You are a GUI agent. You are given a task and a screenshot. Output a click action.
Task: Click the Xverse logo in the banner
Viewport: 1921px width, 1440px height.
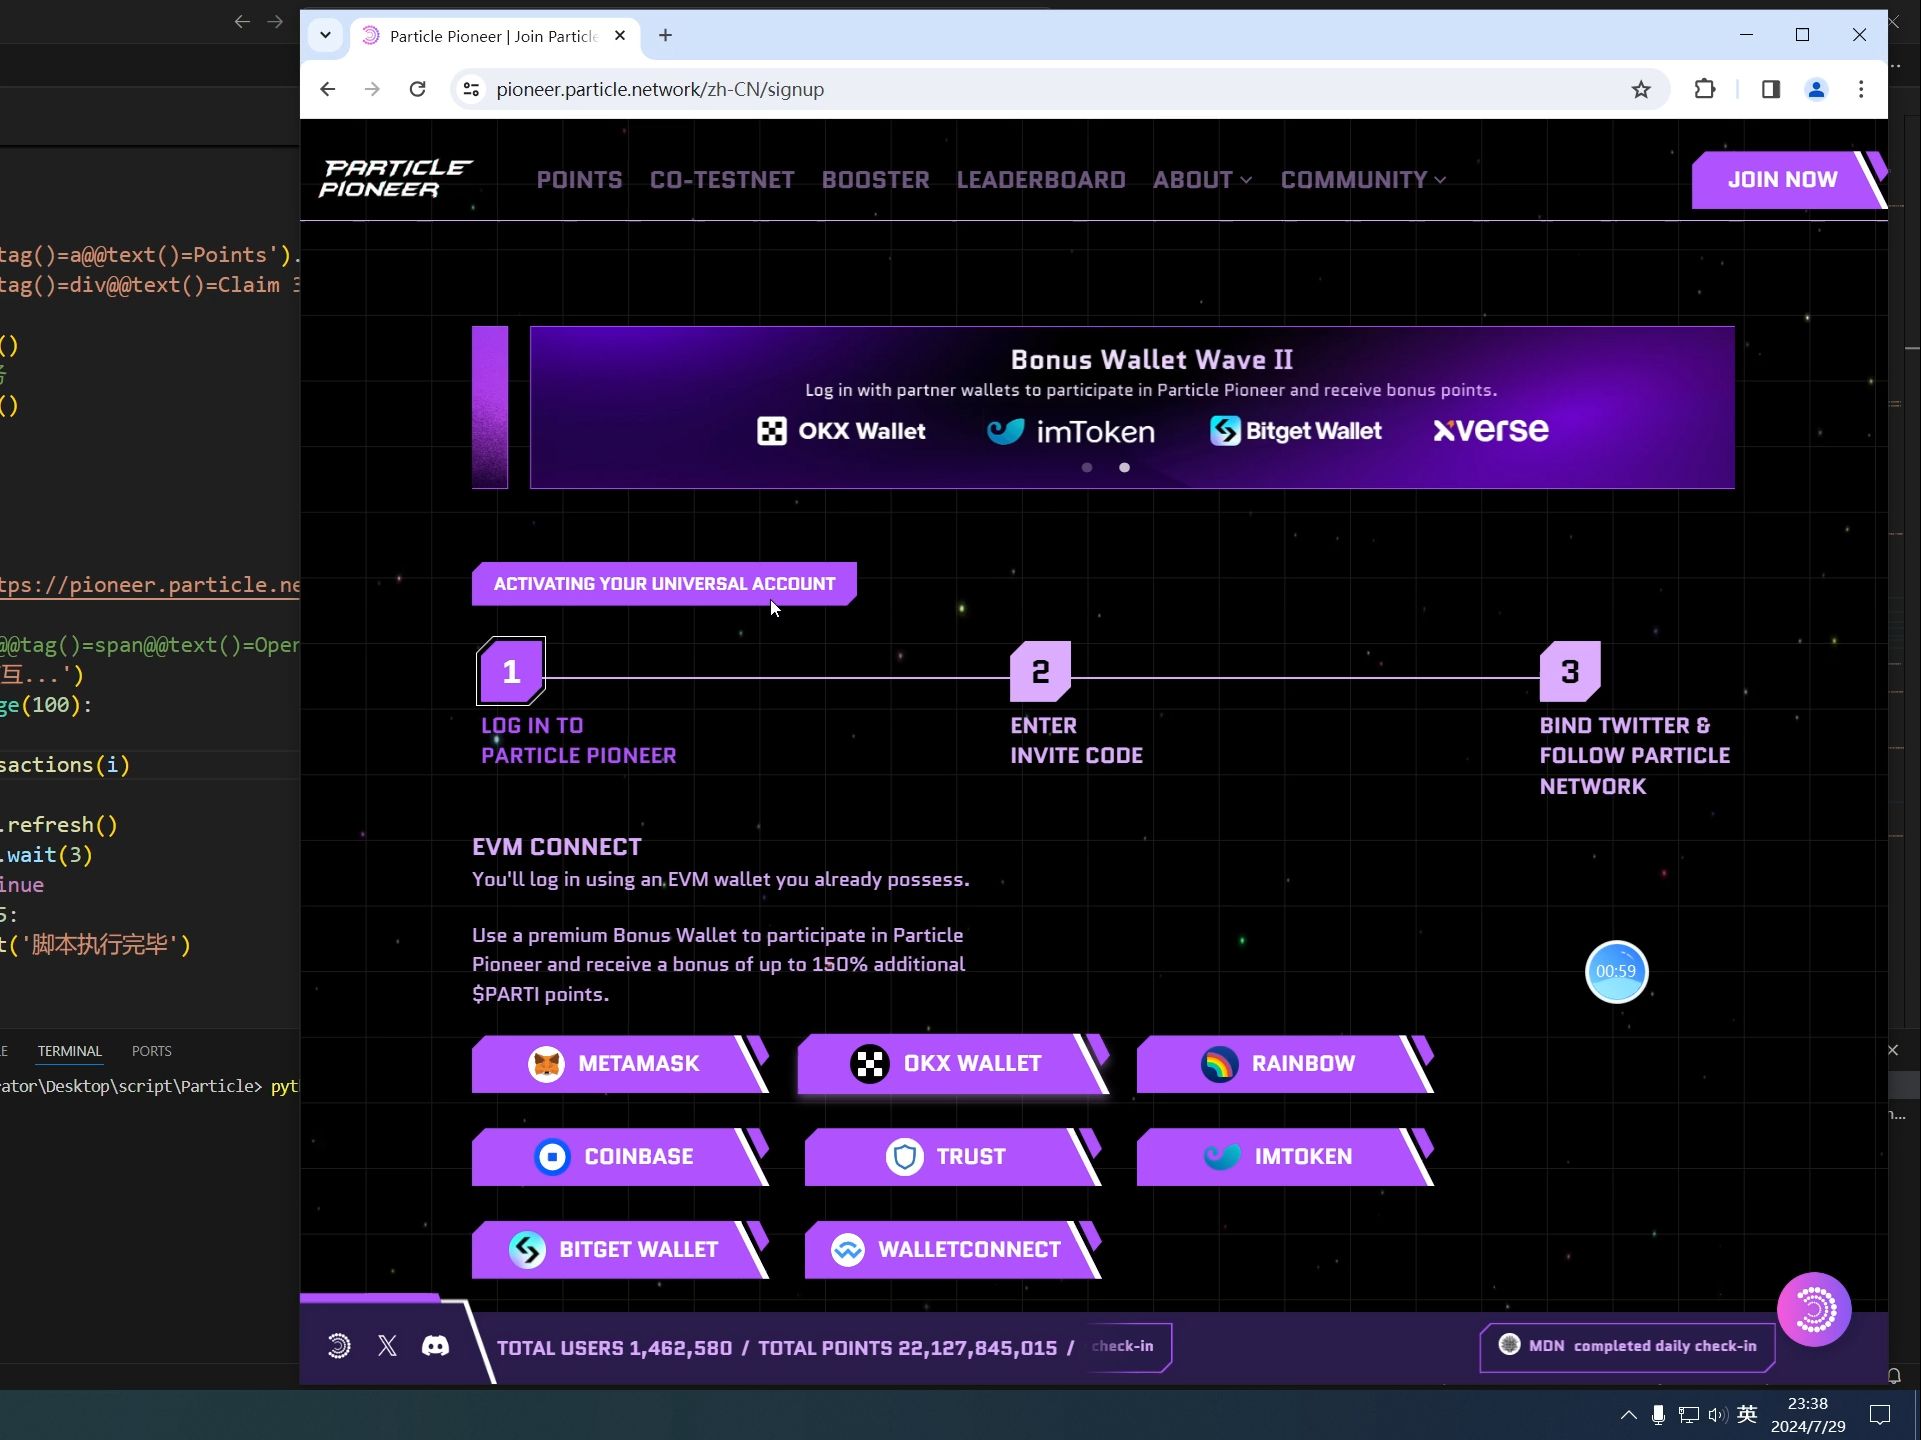tap(1491, 430)
